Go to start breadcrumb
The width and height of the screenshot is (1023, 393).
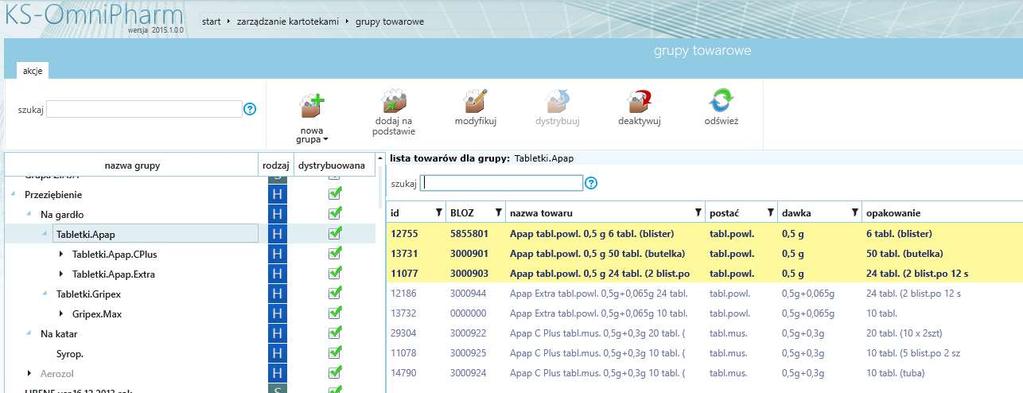[211, 22]
